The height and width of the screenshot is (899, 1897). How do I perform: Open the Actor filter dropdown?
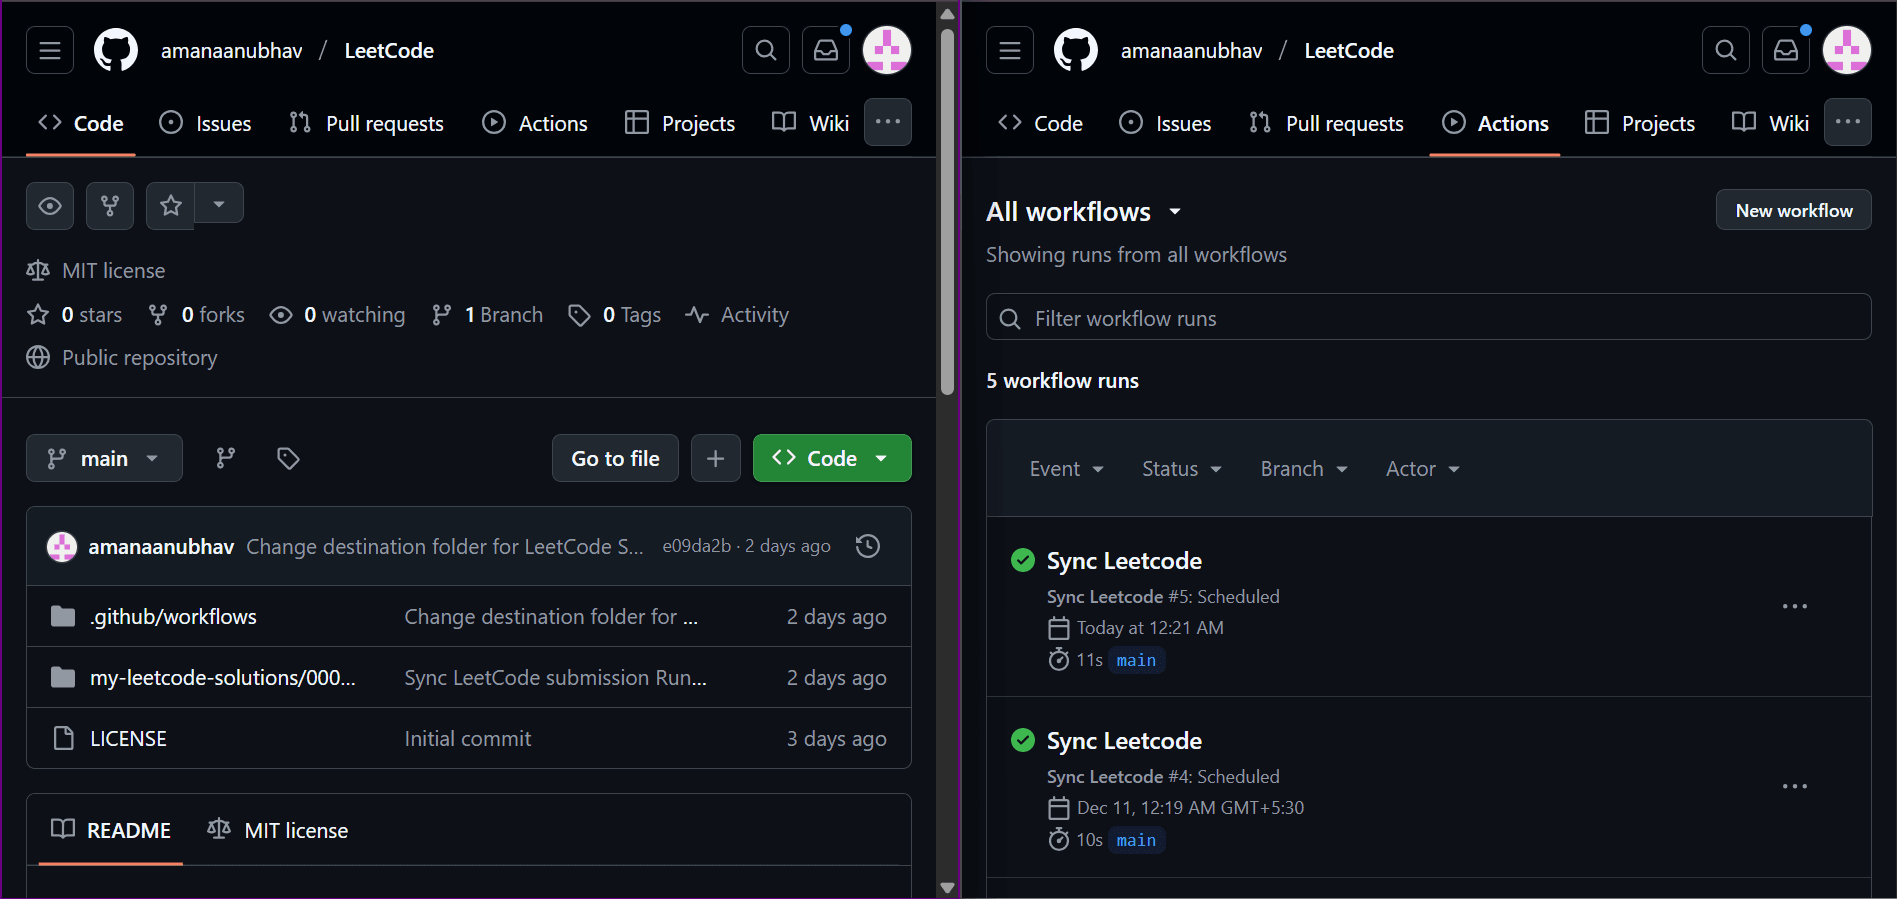(x=1422, y=469)
